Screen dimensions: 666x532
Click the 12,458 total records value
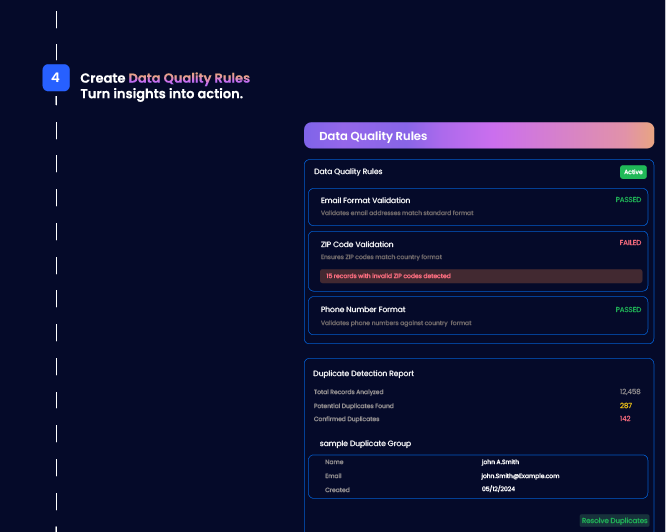[630, 391]
